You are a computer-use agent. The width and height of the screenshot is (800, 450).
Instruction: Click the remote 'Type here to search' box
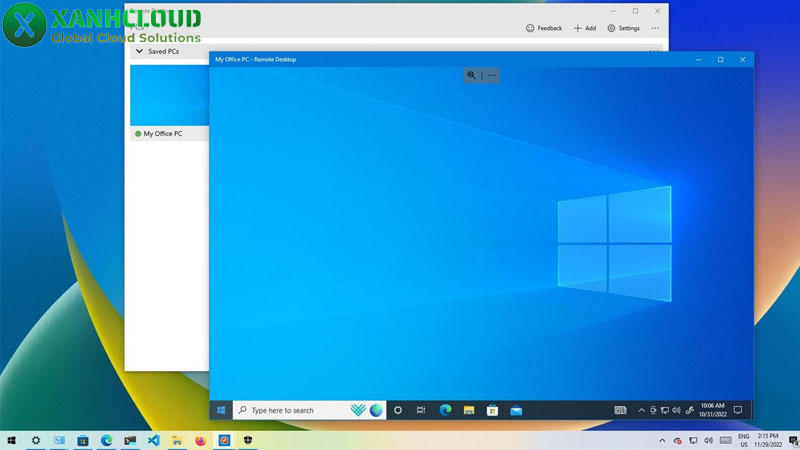(x=309, y=410)
